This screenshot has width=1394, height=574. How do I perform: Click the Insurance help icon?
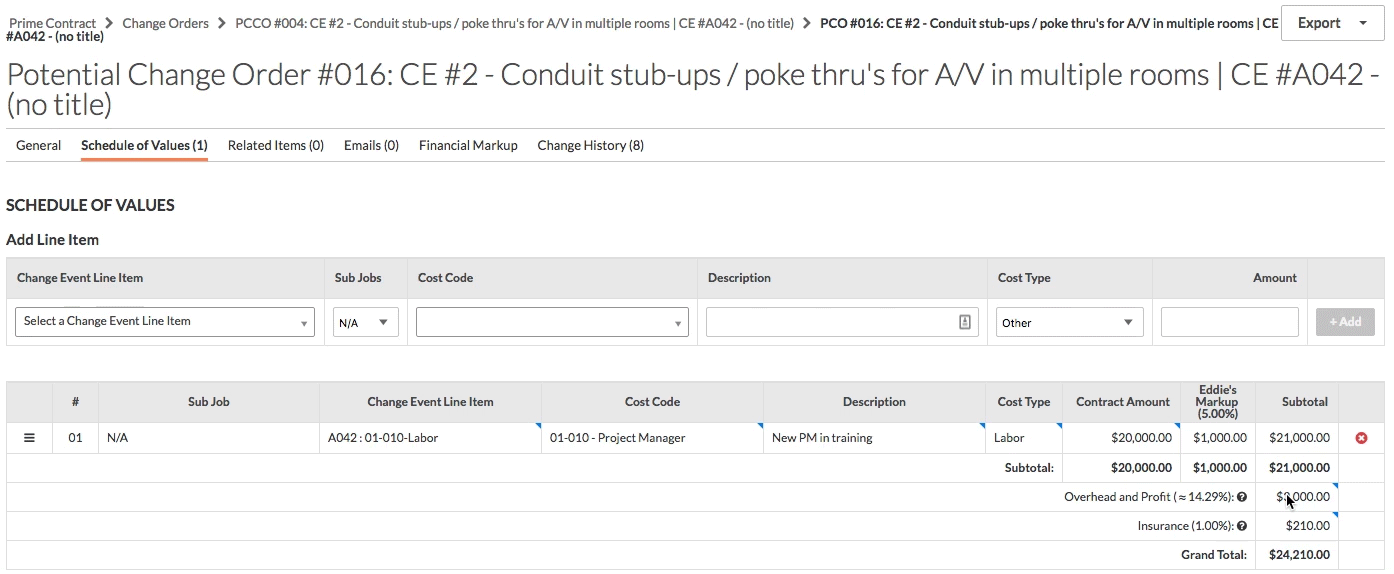(1242, 526)
